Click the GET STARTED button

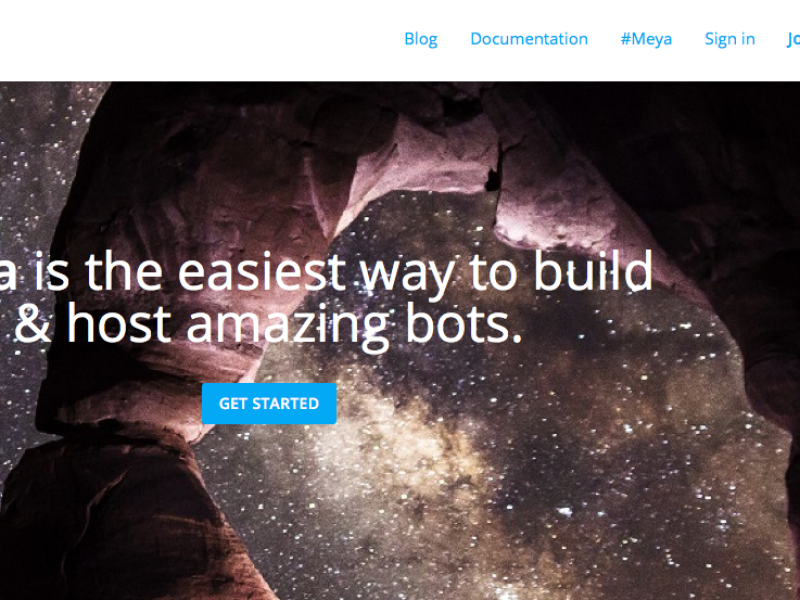click(x=269, y=404)
